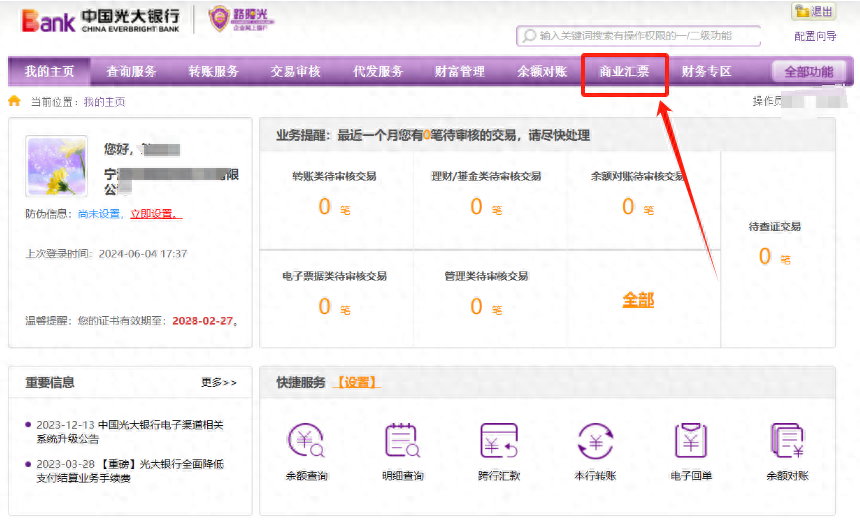Select the 转账服务 menu tab

coord(213,72)
